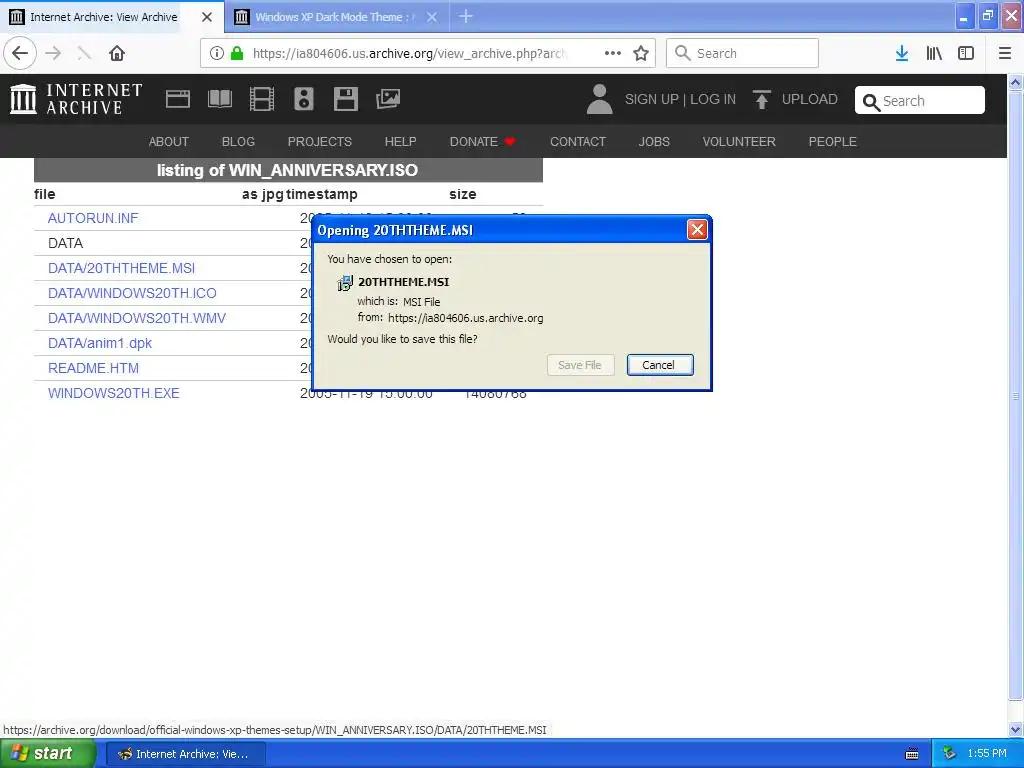
Task: Click the network tray icon near the clock
Action: pyautogui.click(x=949, y=754)
